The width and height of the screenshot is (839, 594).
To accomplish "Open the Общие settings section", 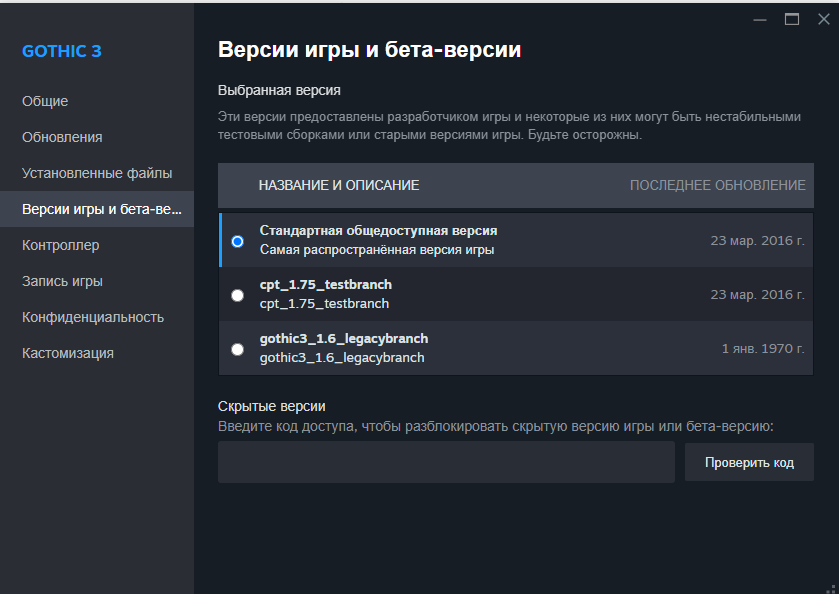I will [x=45, y=101].
